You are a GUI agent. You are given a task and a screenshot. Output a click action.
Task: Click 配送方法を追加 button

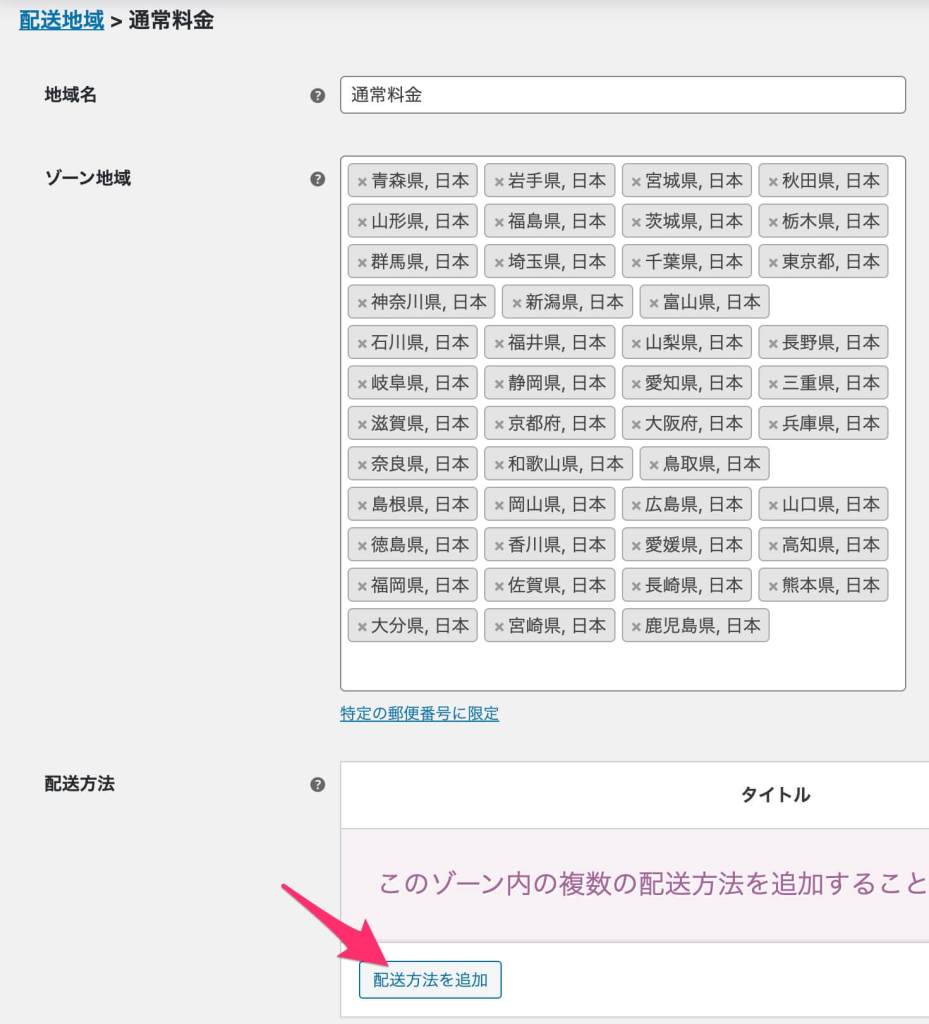click(x=430, y=980)
